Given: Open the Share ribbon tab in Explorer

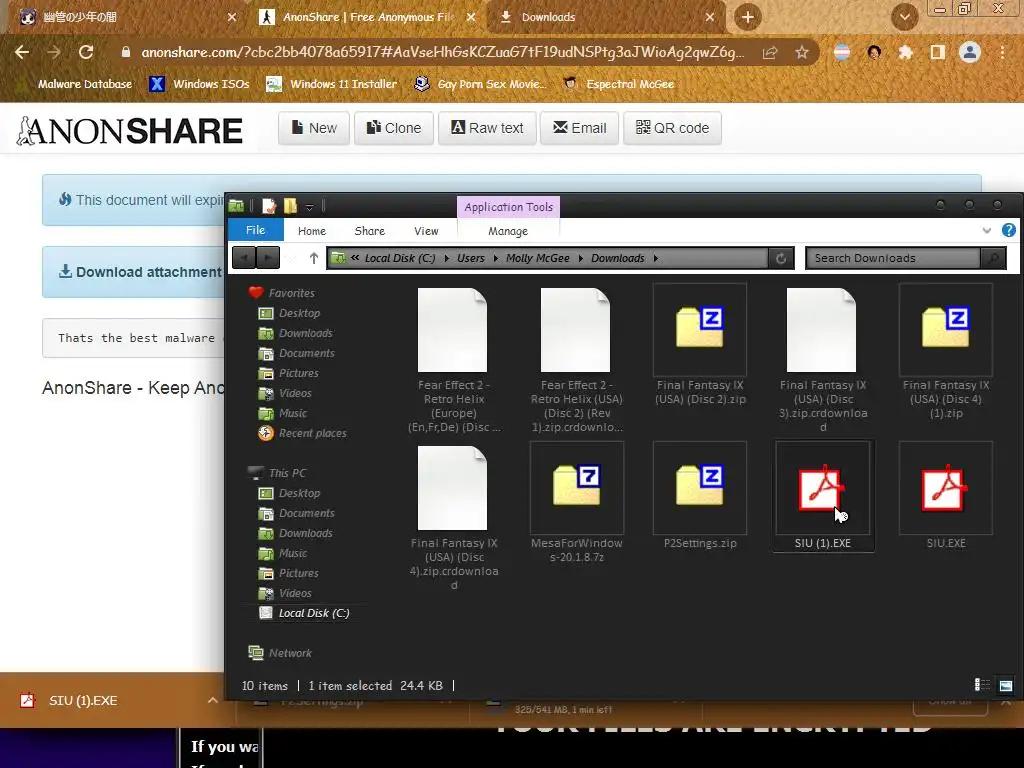Looking at the screenshot, I should tap(370, 231).
